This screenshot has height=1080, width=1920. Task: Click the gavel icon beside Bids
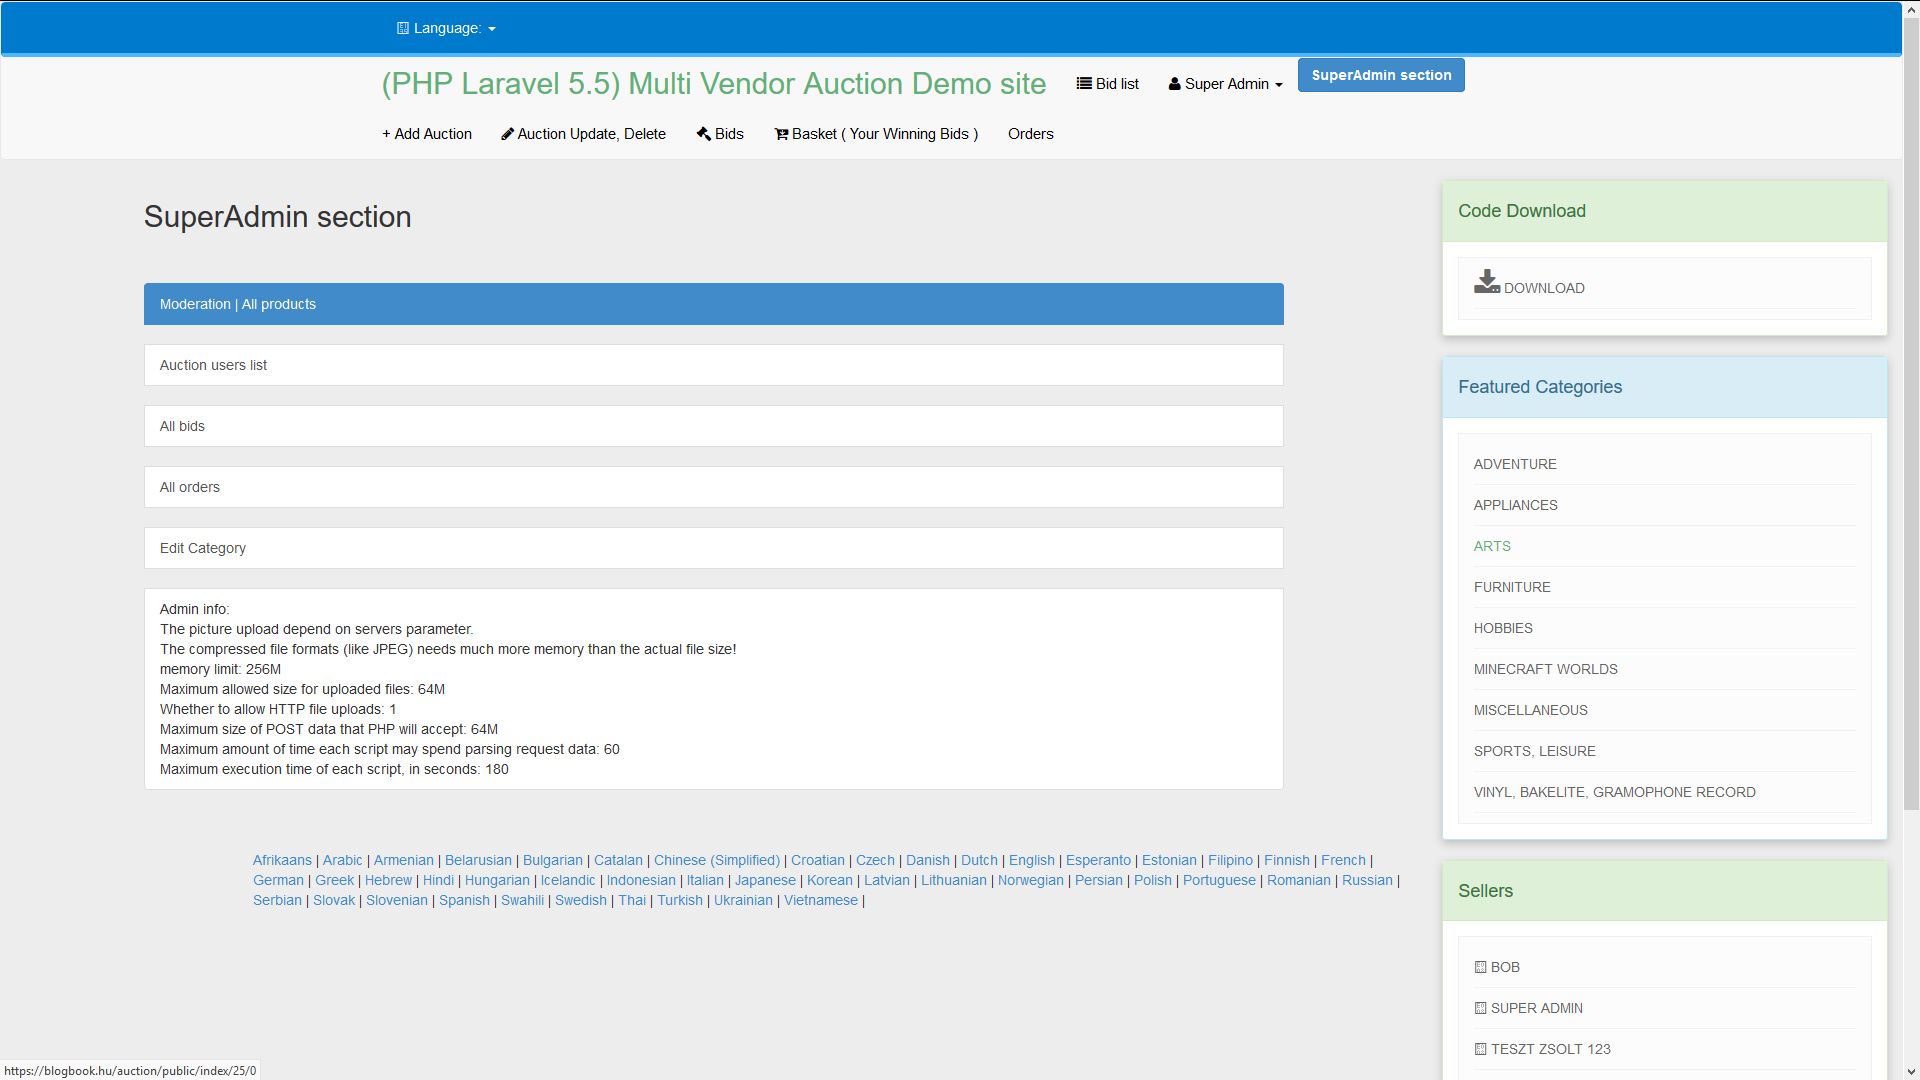pyautogui.click(x=704, y=134)
